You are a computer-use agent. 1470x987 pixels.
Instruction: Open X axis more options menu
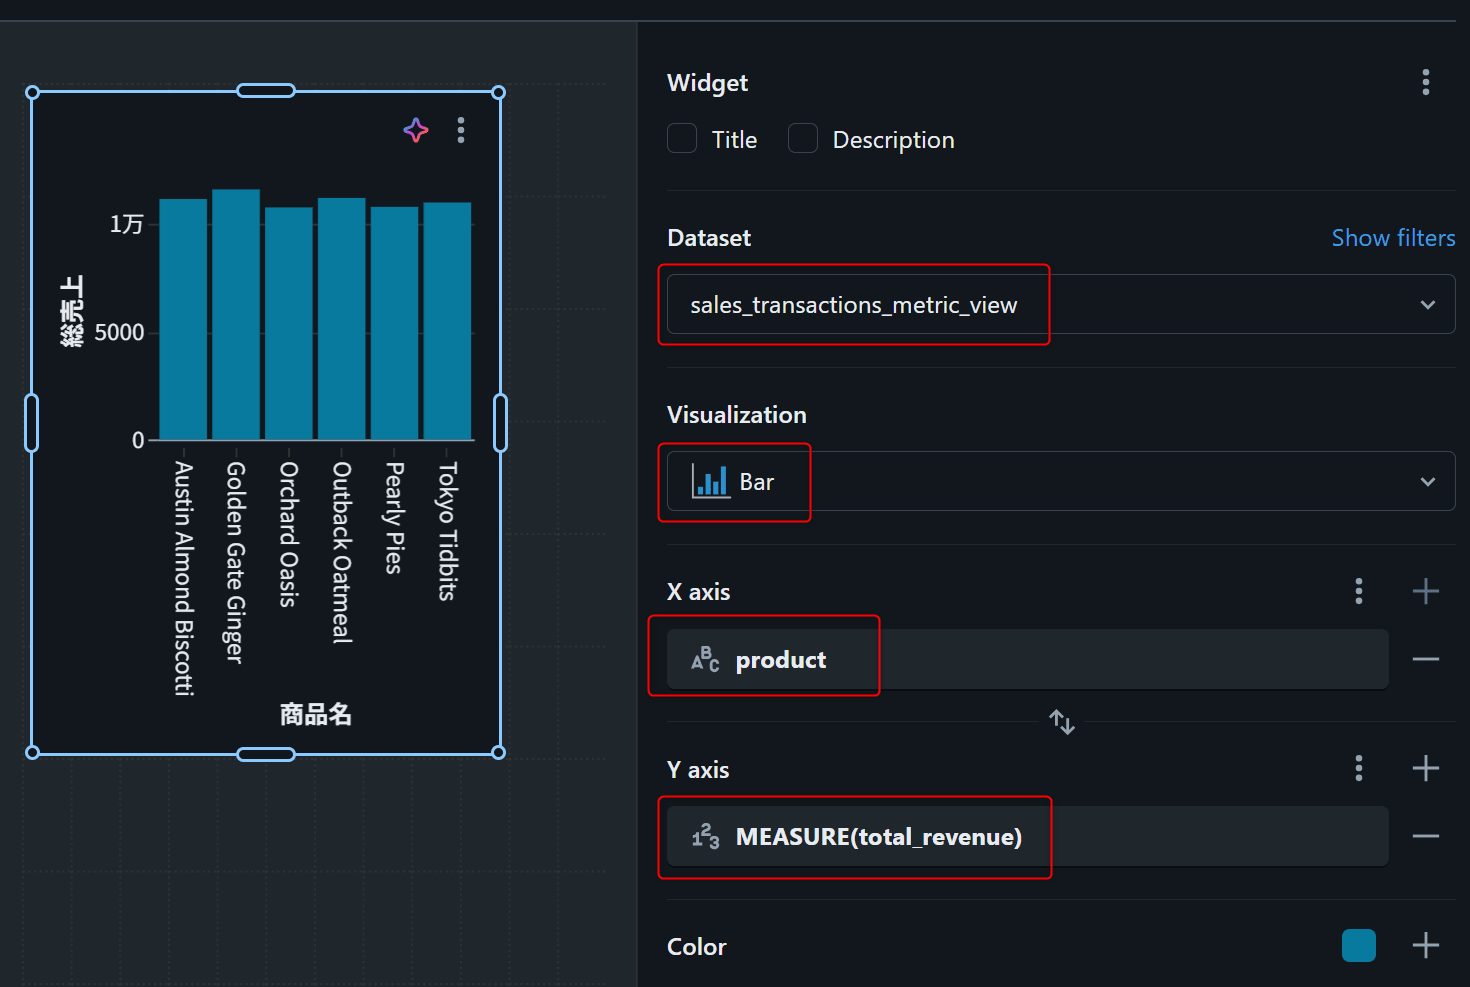tap(1358, 591)
